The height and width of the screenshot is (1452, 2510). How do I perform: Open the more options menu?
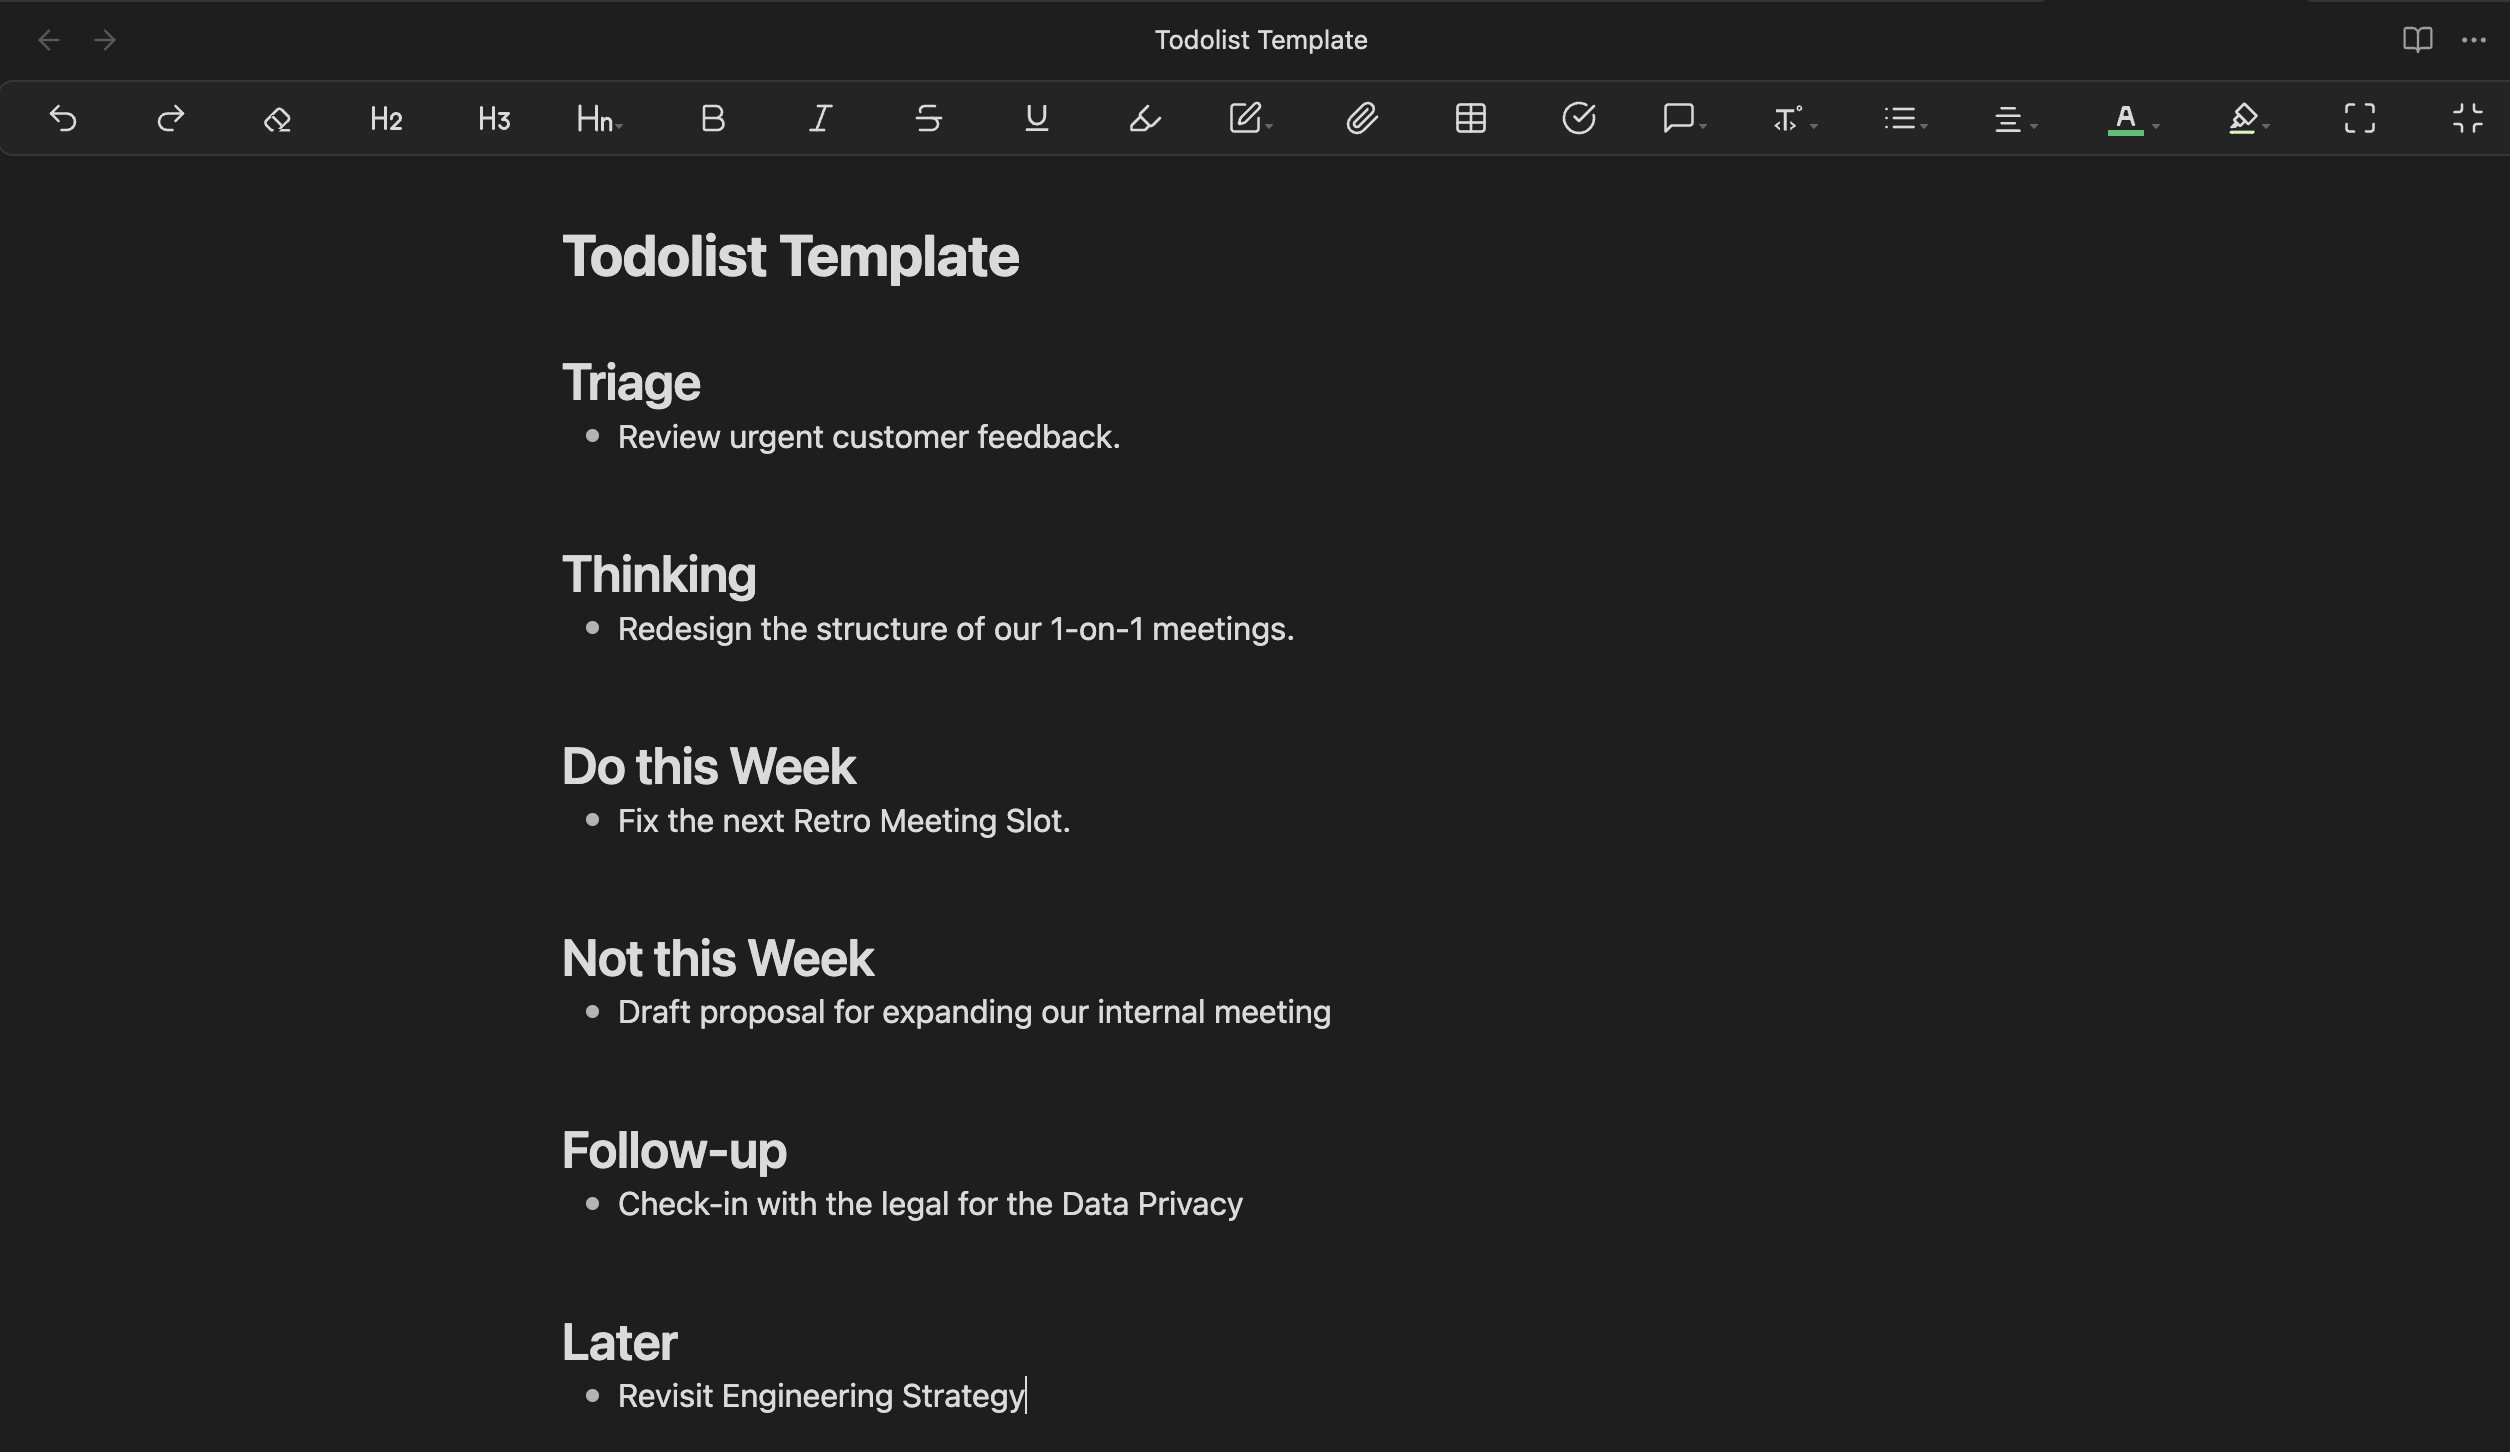(2474, 40)
